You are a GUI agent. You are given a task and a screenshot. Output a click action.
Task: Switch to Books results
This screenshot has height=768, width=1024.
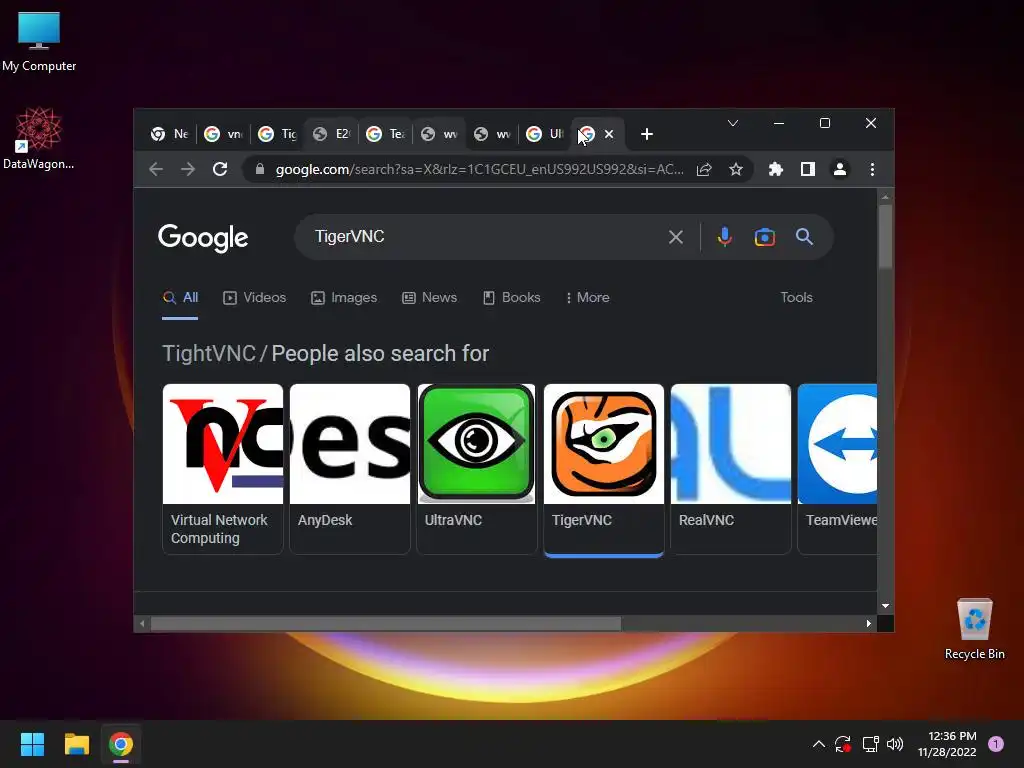[x=511, y=298]
